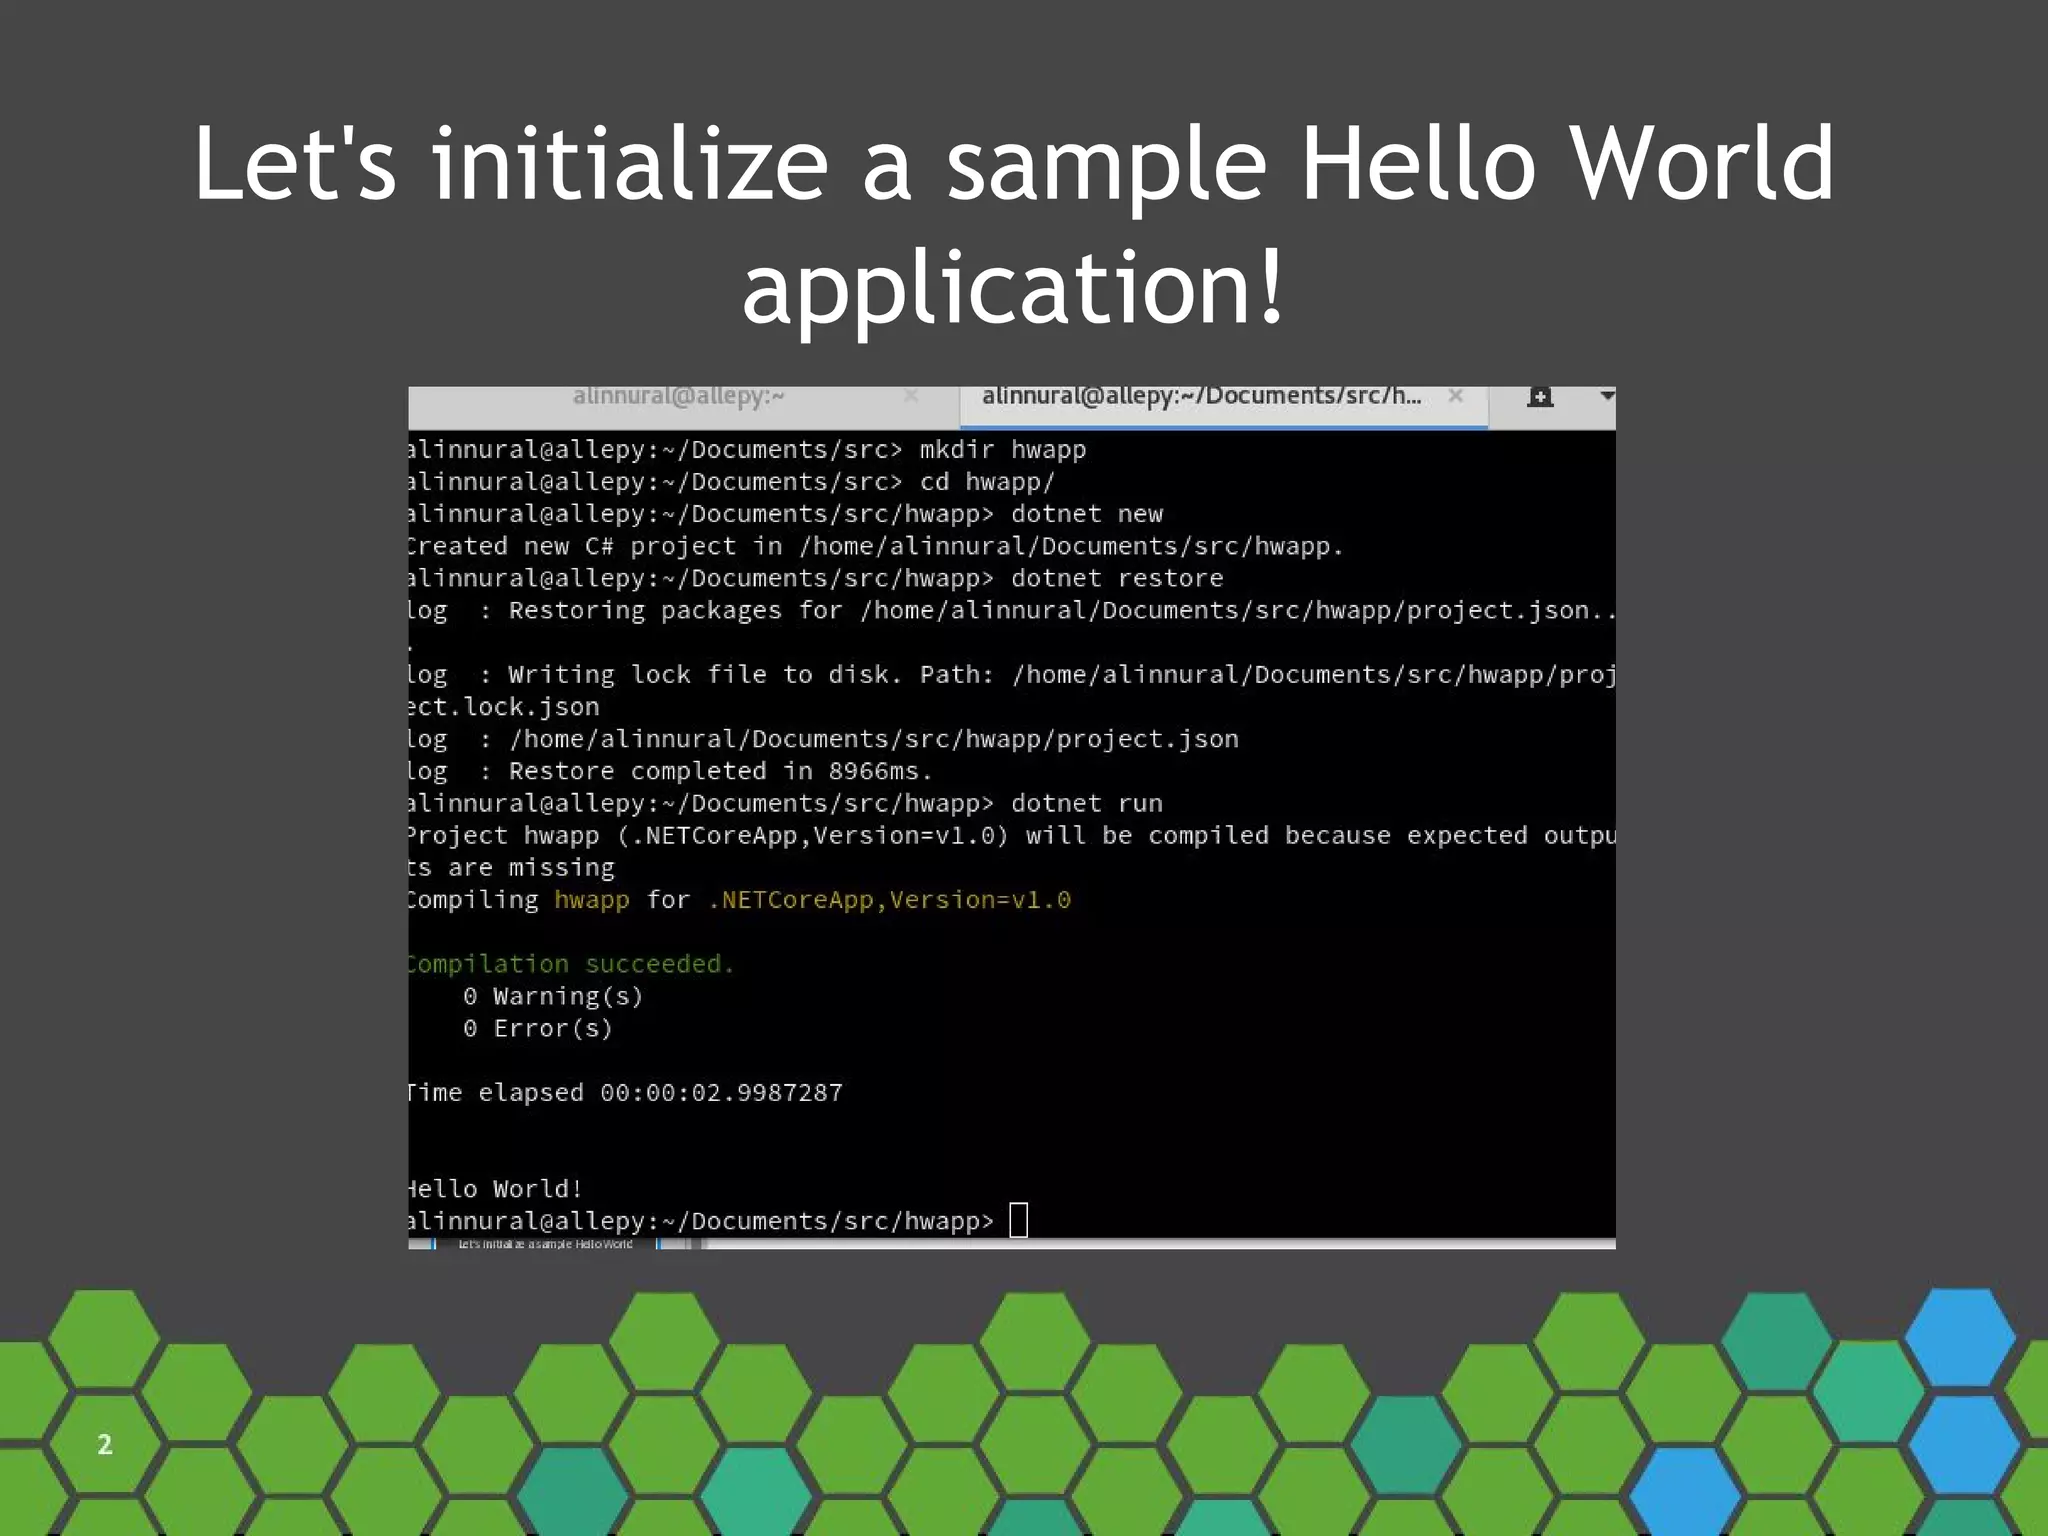Screen dimensions: 2048x1536
Task: Click the 'Hello World!' output line
Action: coord(495,1189)
